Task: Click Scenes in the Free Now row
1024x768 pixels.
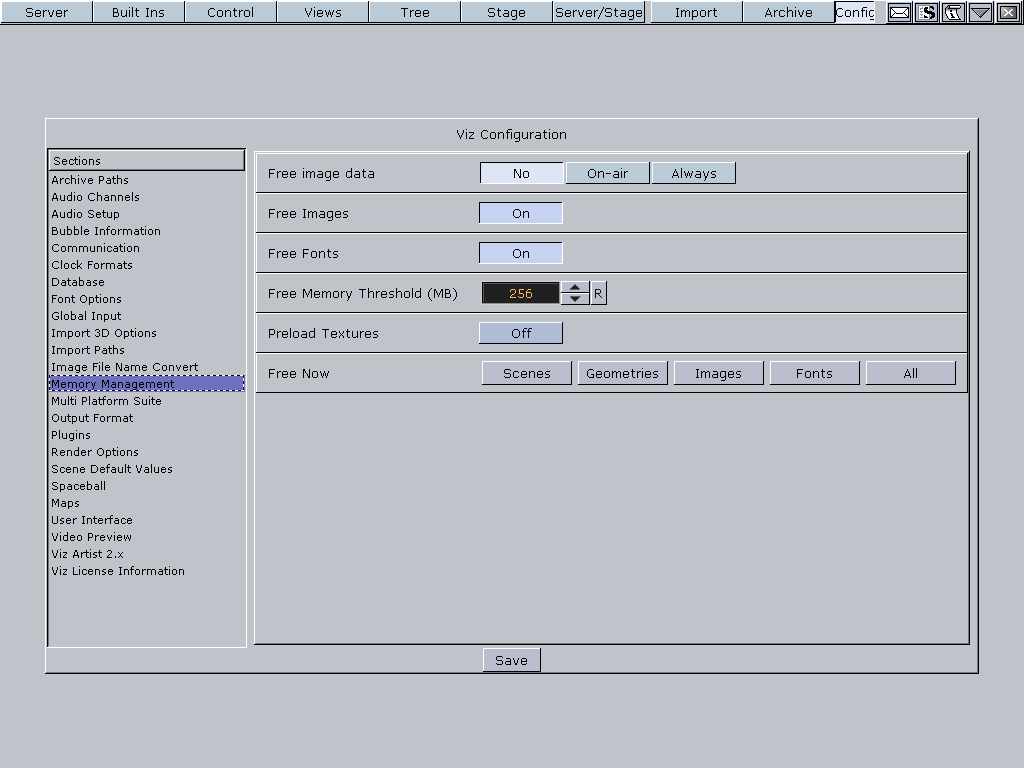Action: coord(526,372)
